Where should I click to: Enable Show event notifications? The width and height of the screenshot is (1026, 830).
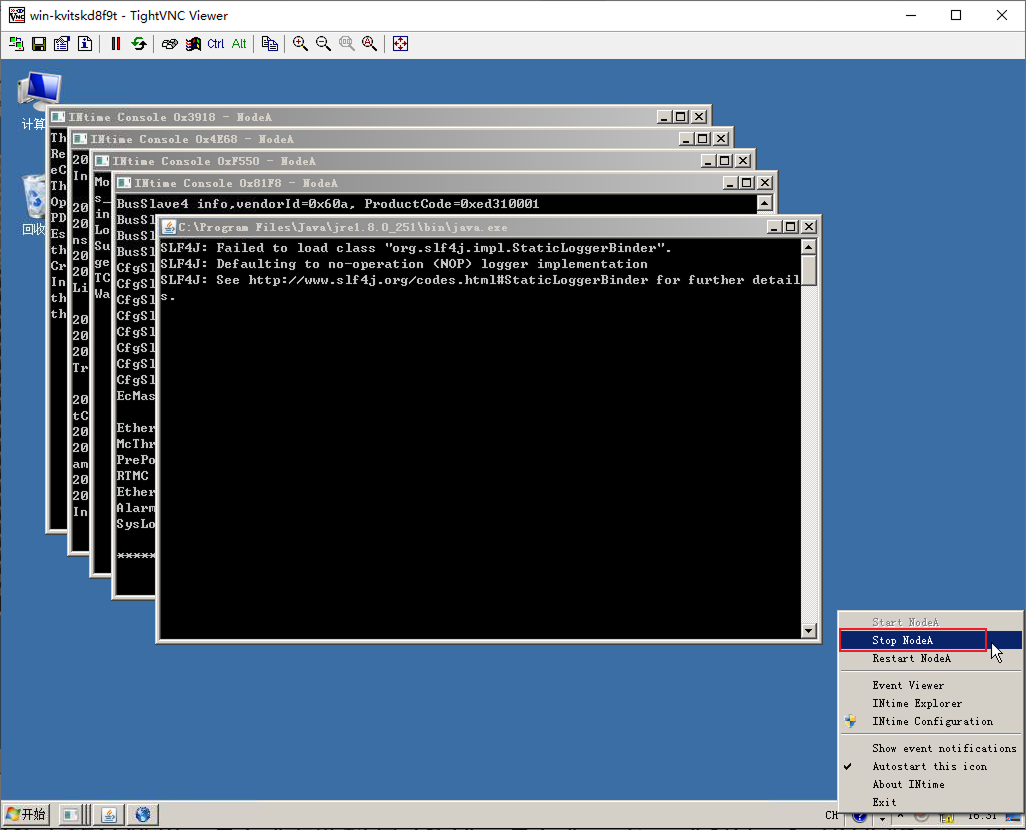click(943, 748)
